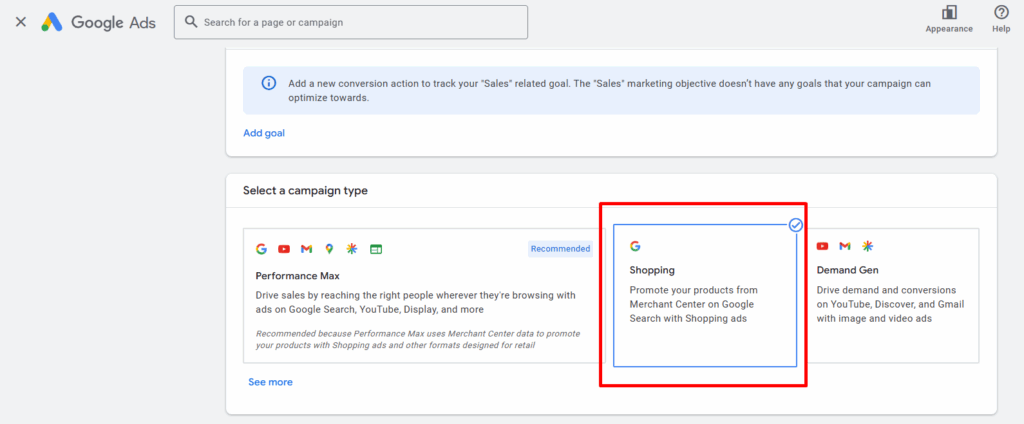Toggle the Shopping card selected checkmark

795,225
